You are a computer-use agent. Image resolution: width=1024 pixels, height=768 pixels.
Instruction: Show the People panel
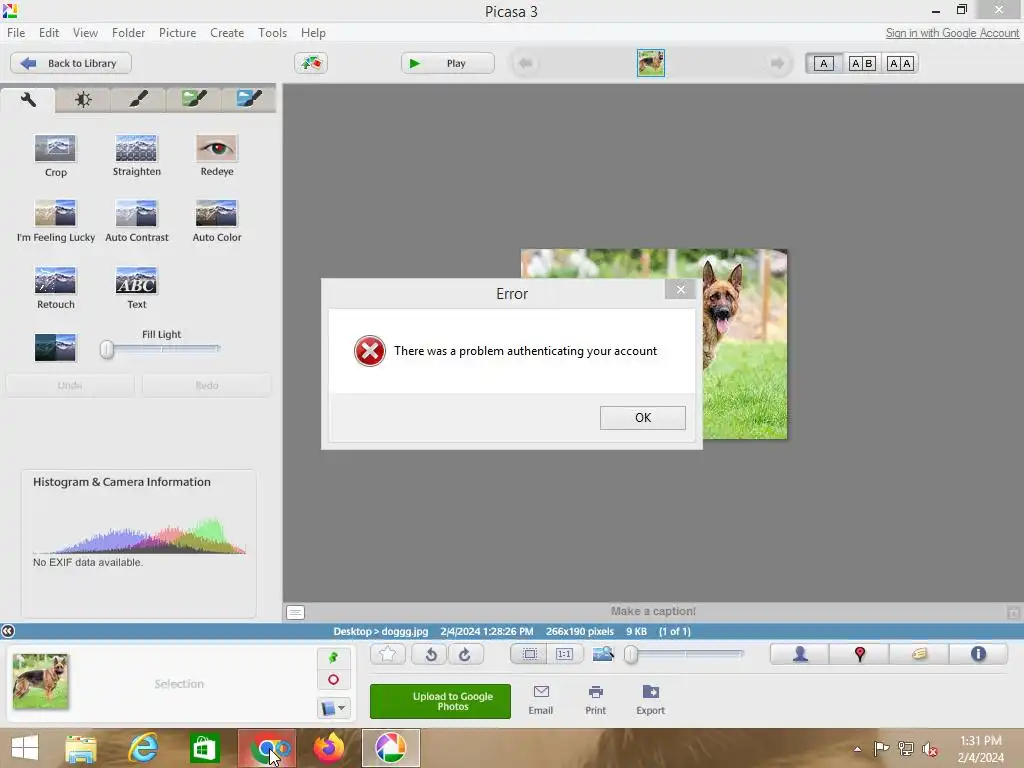pyautogui.click(x=800, y=654)
